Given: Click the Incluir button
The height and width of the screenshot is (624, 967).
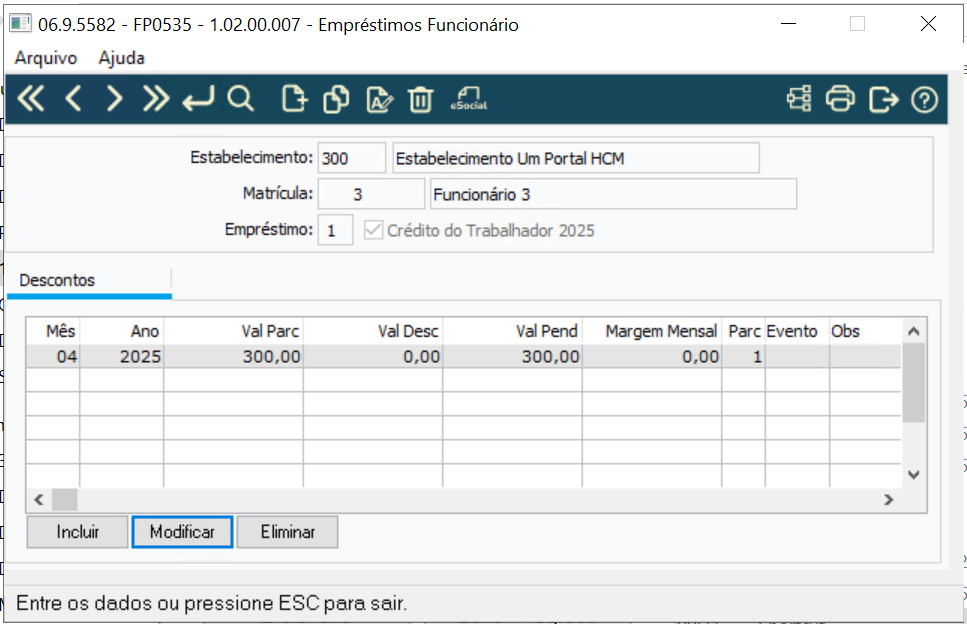Looking at the screenshot, I should pos(78,532).
